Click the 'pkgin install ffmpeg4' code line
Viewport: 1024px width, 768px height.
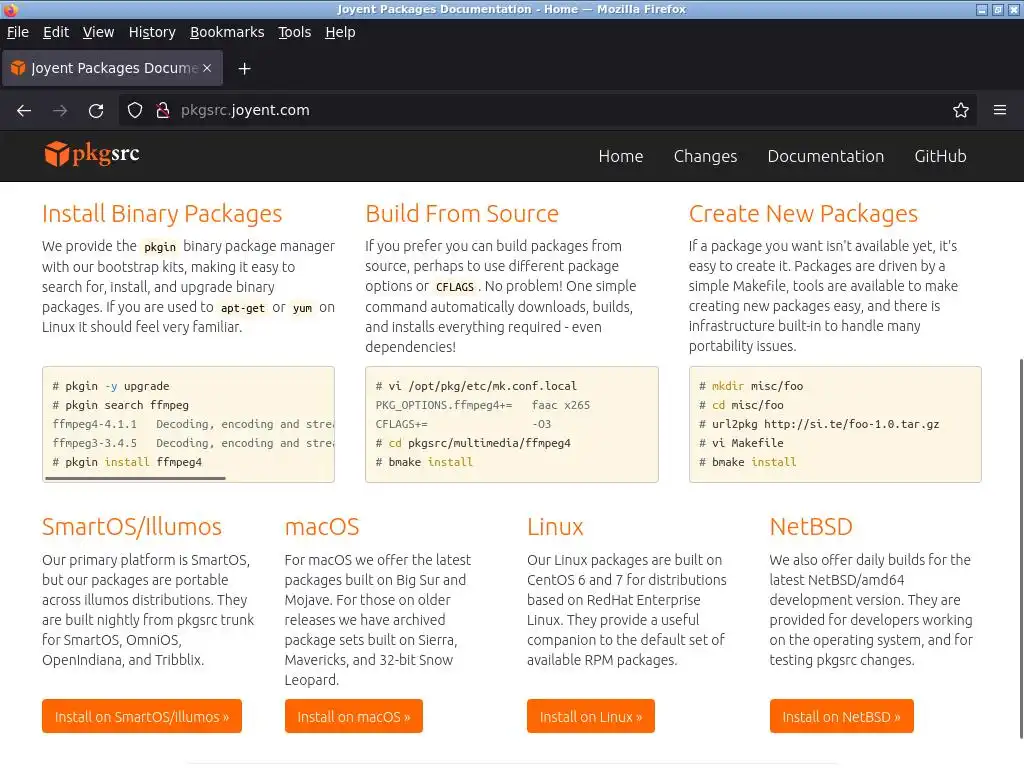(127, 462)
